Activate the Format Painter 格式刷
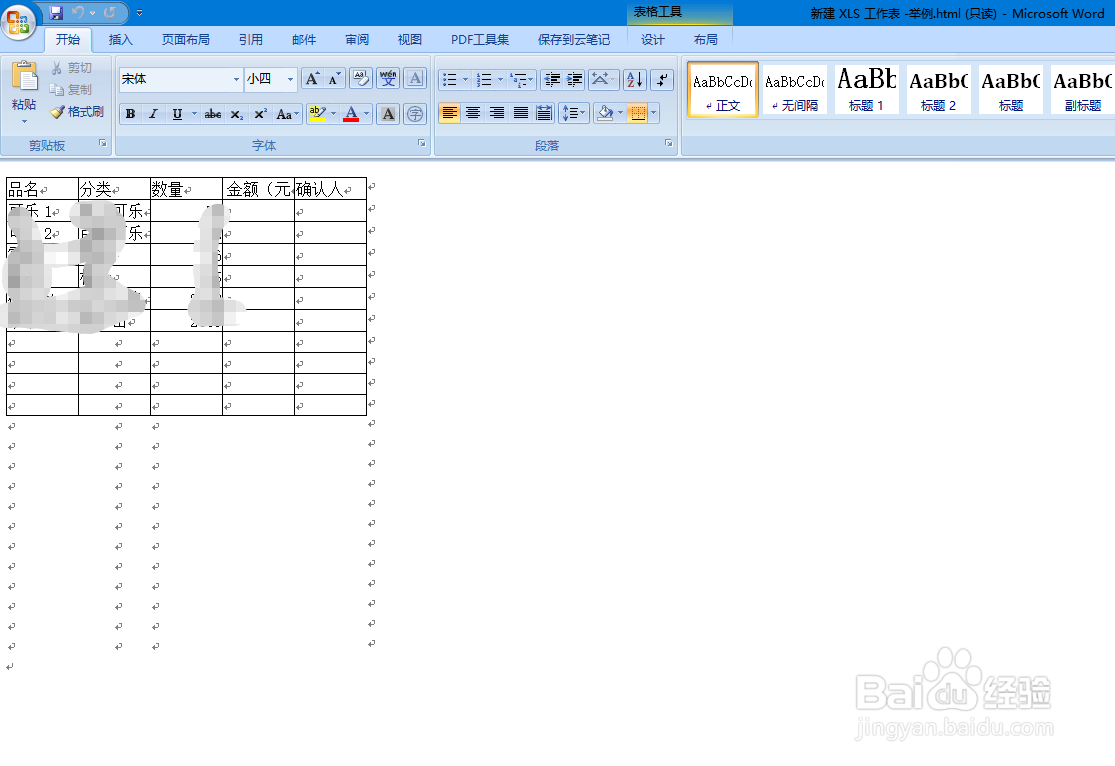Viewport: 1115px width, 766px height. (x=78, y=112)
